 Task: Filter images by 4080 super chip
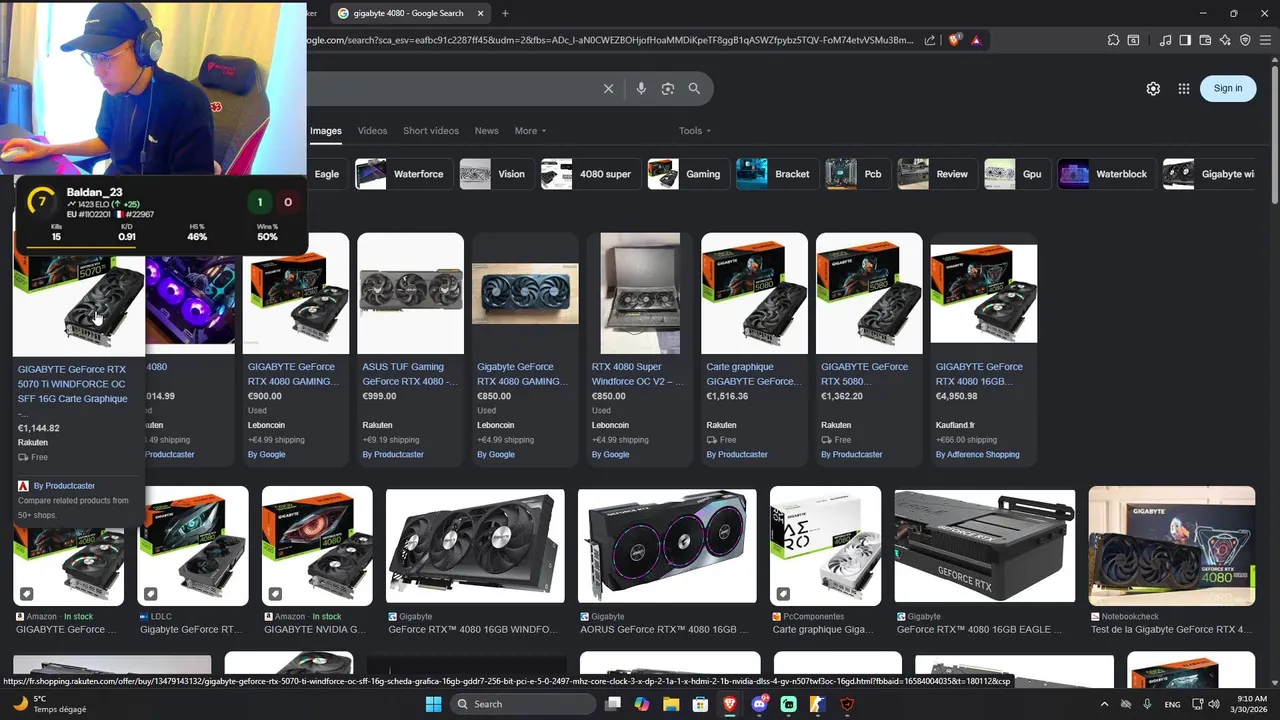(x=590, y=174)
